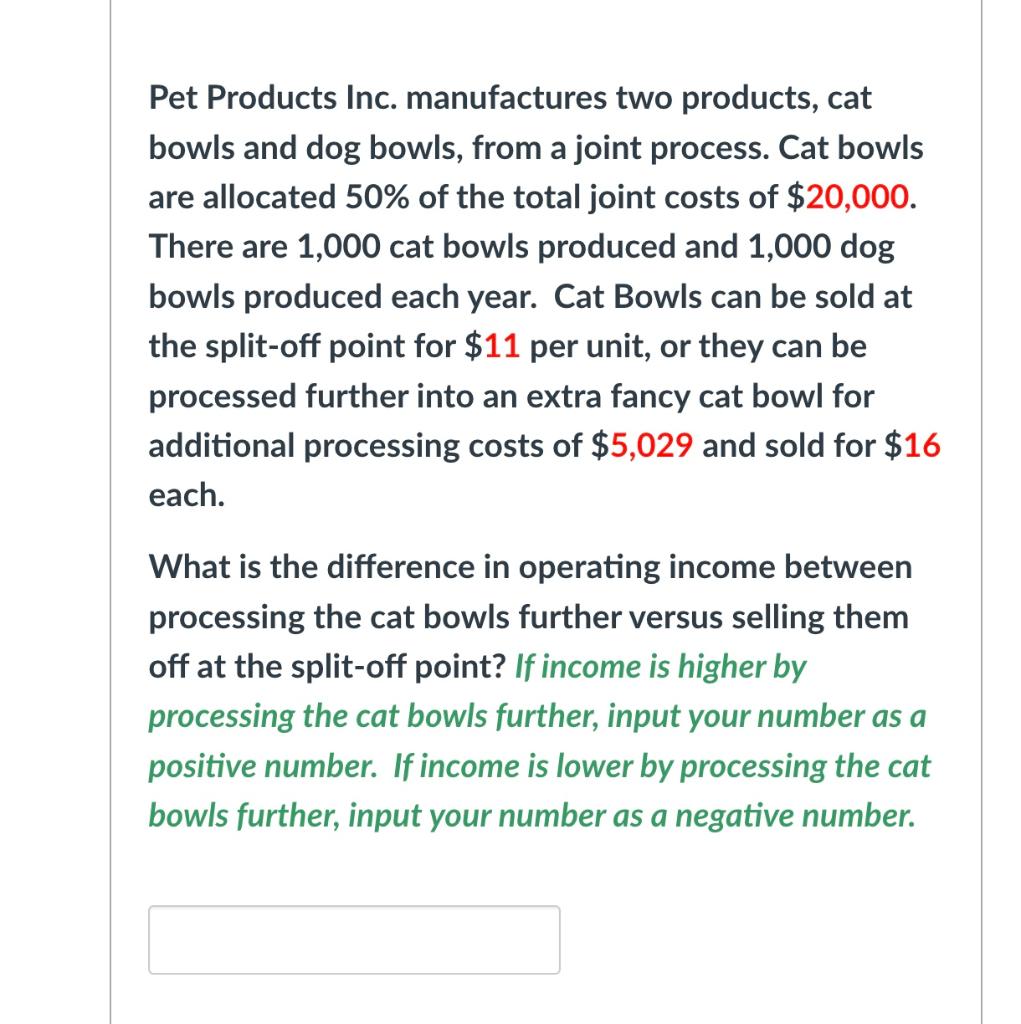This screenshot has width=1021, height=1024.
Task: Select the red $16 selling price
Action: tap(922, 446)
